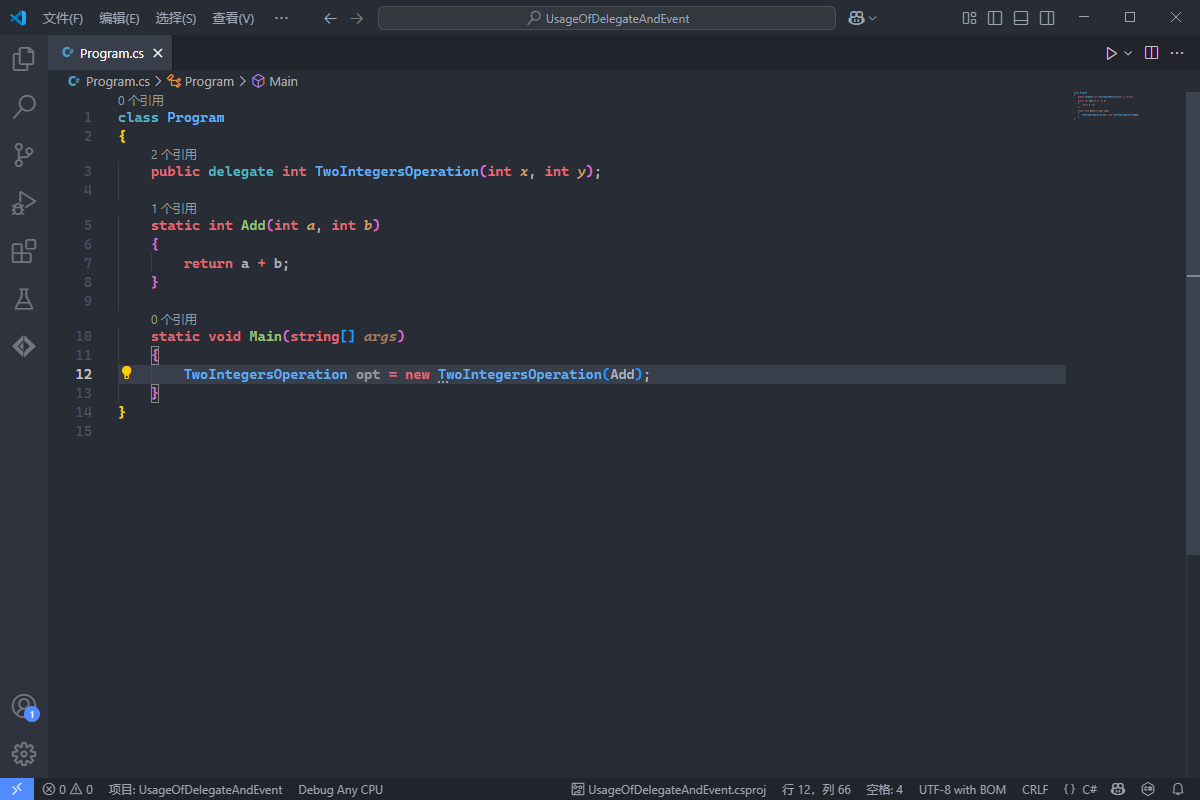This screenshot has height=800, width=1200.
Task: Toggle the bottom panel layout button
Action: point(1021,18)
